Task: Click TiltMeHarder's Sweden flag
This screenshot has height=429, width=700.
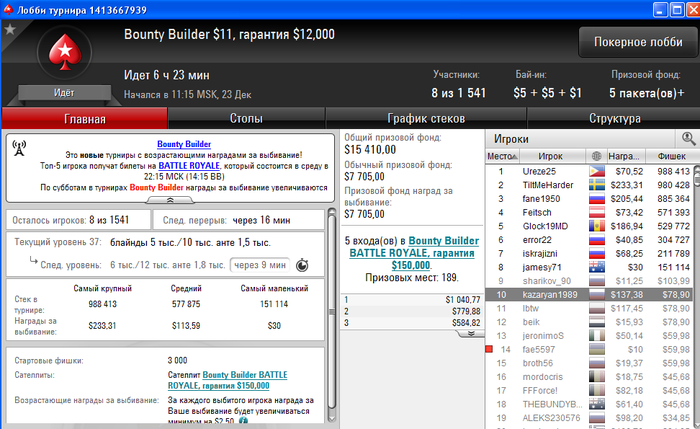Action: click(597, 185)
